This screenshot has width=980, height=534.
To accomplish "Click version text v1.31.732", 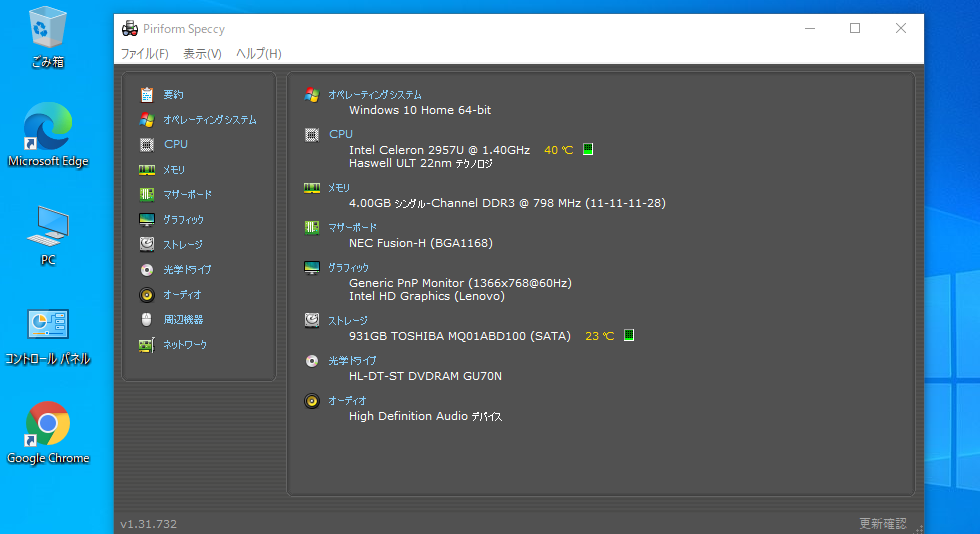I will [149, 524].
